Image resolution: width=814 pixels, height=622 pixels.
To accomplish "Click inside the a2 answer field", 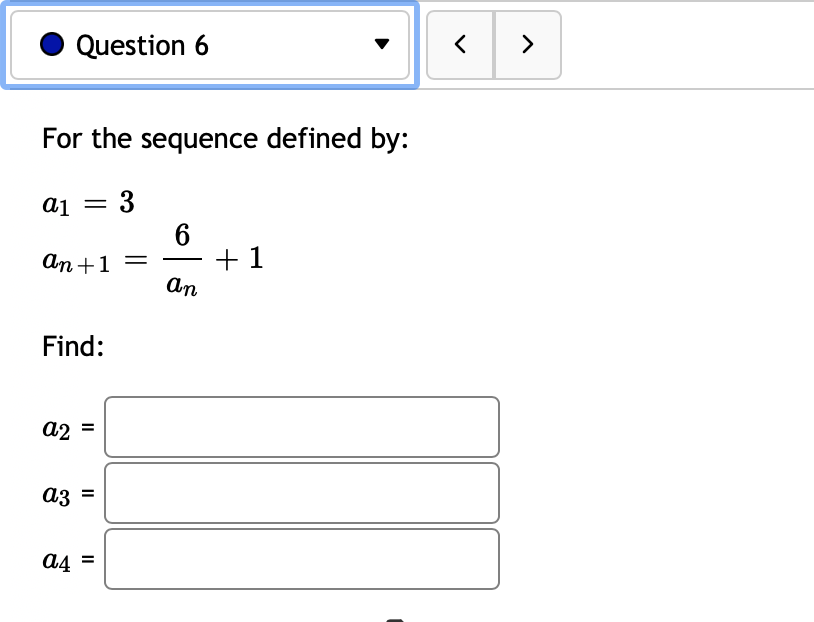I will [300, 427].
